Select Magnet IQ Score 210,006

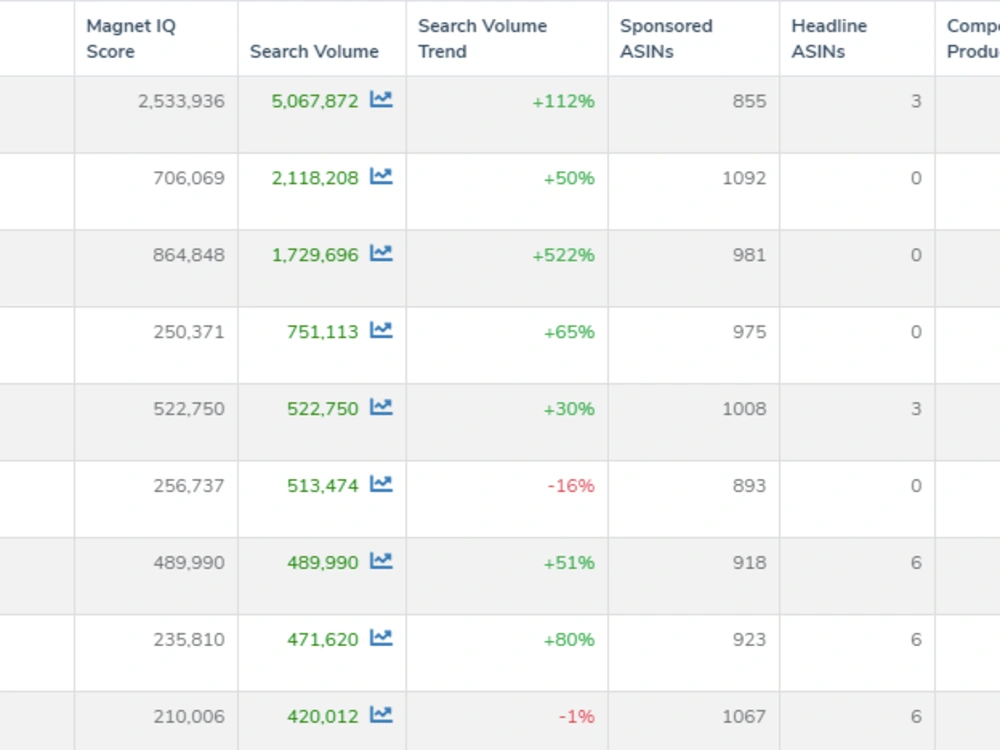point(189,717)
